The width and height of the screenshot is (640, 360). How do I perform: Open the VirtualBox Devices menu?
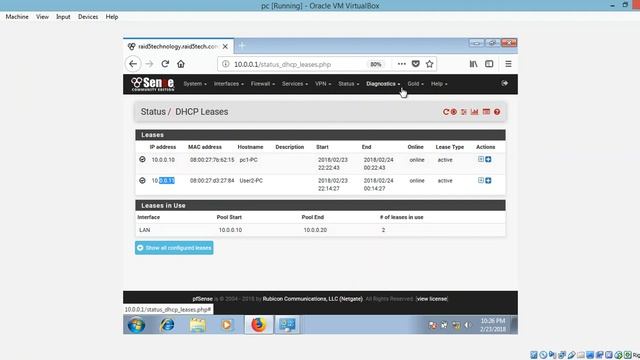tap(88, 17)
